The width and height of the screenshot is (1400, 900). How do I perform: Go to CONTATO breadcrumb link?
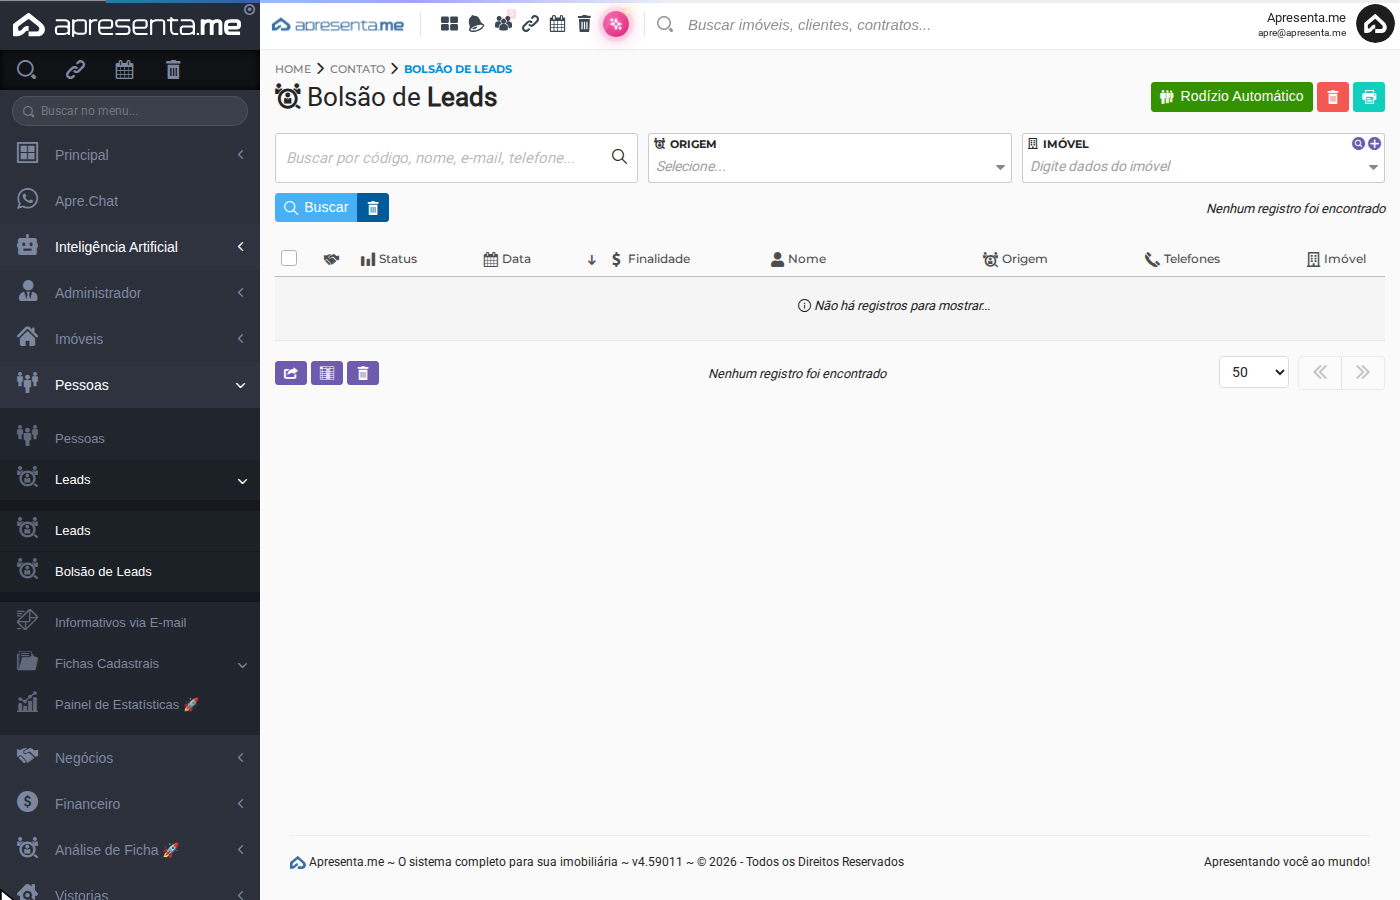click(357, 69)
